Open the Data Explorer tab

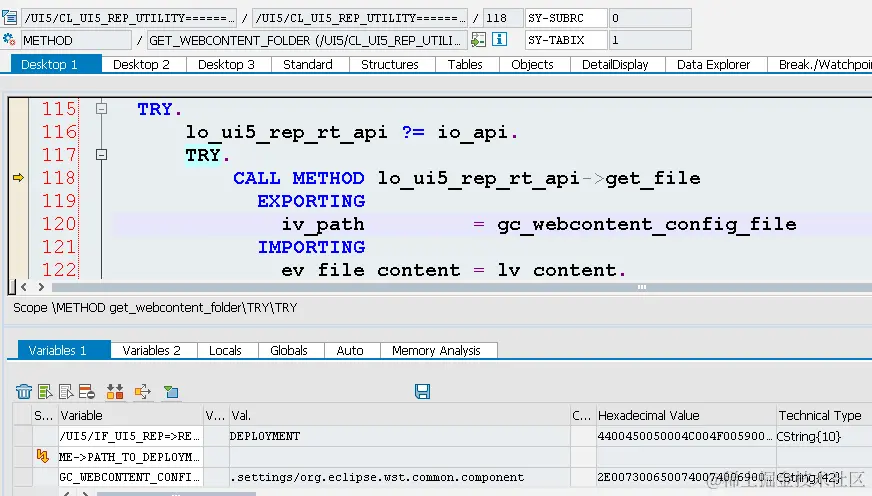coord(714,65)
